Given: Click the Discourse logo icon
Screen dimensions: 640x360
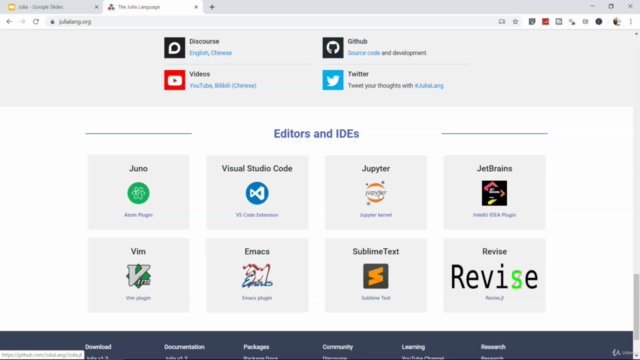Looking at the screenshot, I should (174, 48).
